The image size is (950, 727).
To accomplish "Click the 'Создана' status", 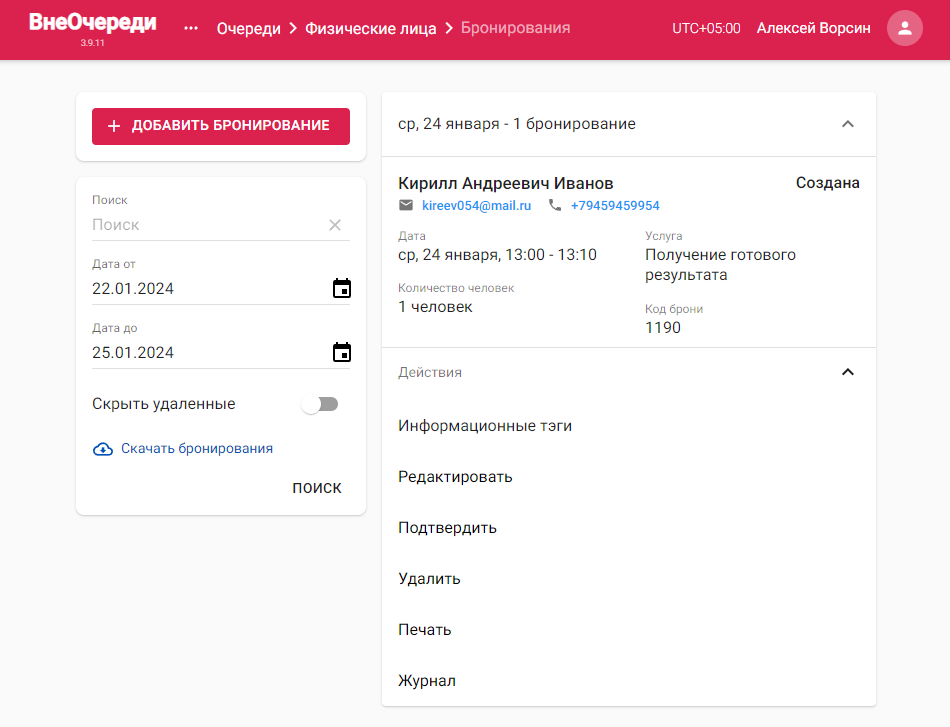I will (x=827, y=183).
